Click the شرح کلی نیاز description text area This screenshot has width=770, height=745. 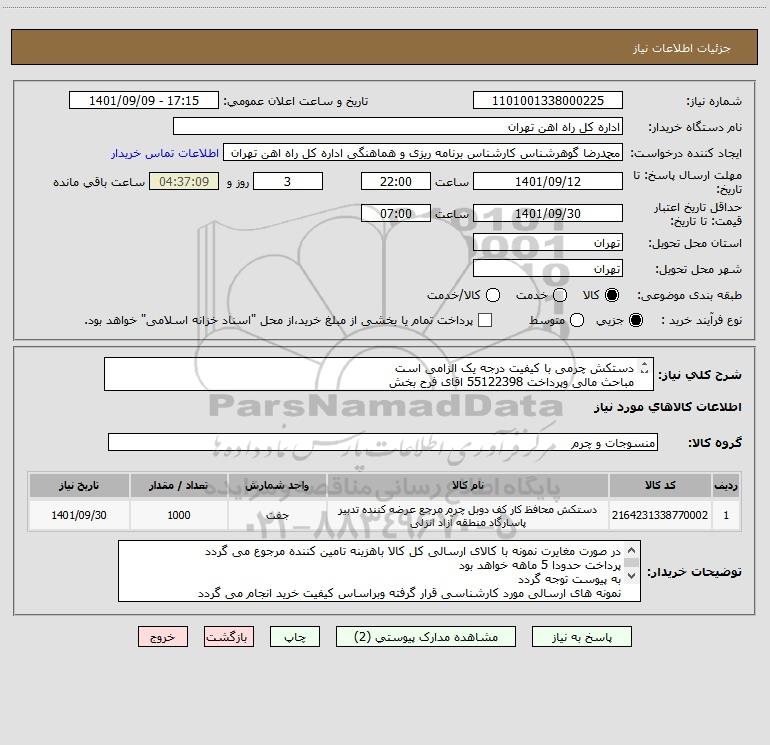tap(379, 375)
